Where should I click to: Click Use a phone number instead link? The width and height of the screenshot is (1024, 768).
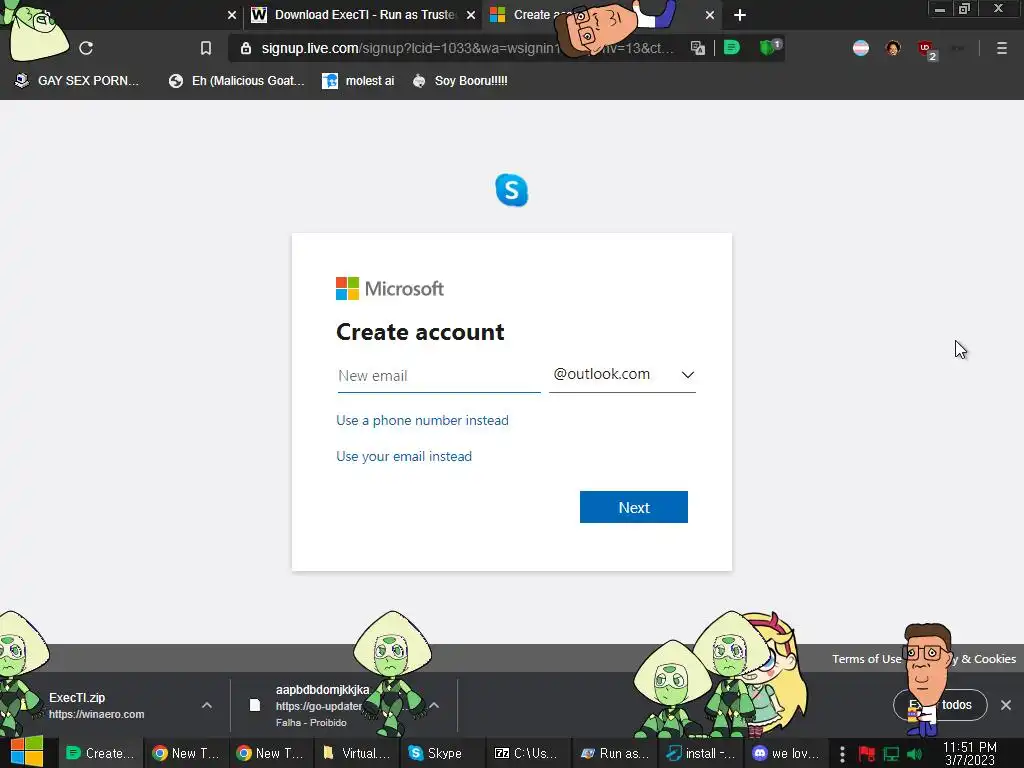(x=422, y=421)
